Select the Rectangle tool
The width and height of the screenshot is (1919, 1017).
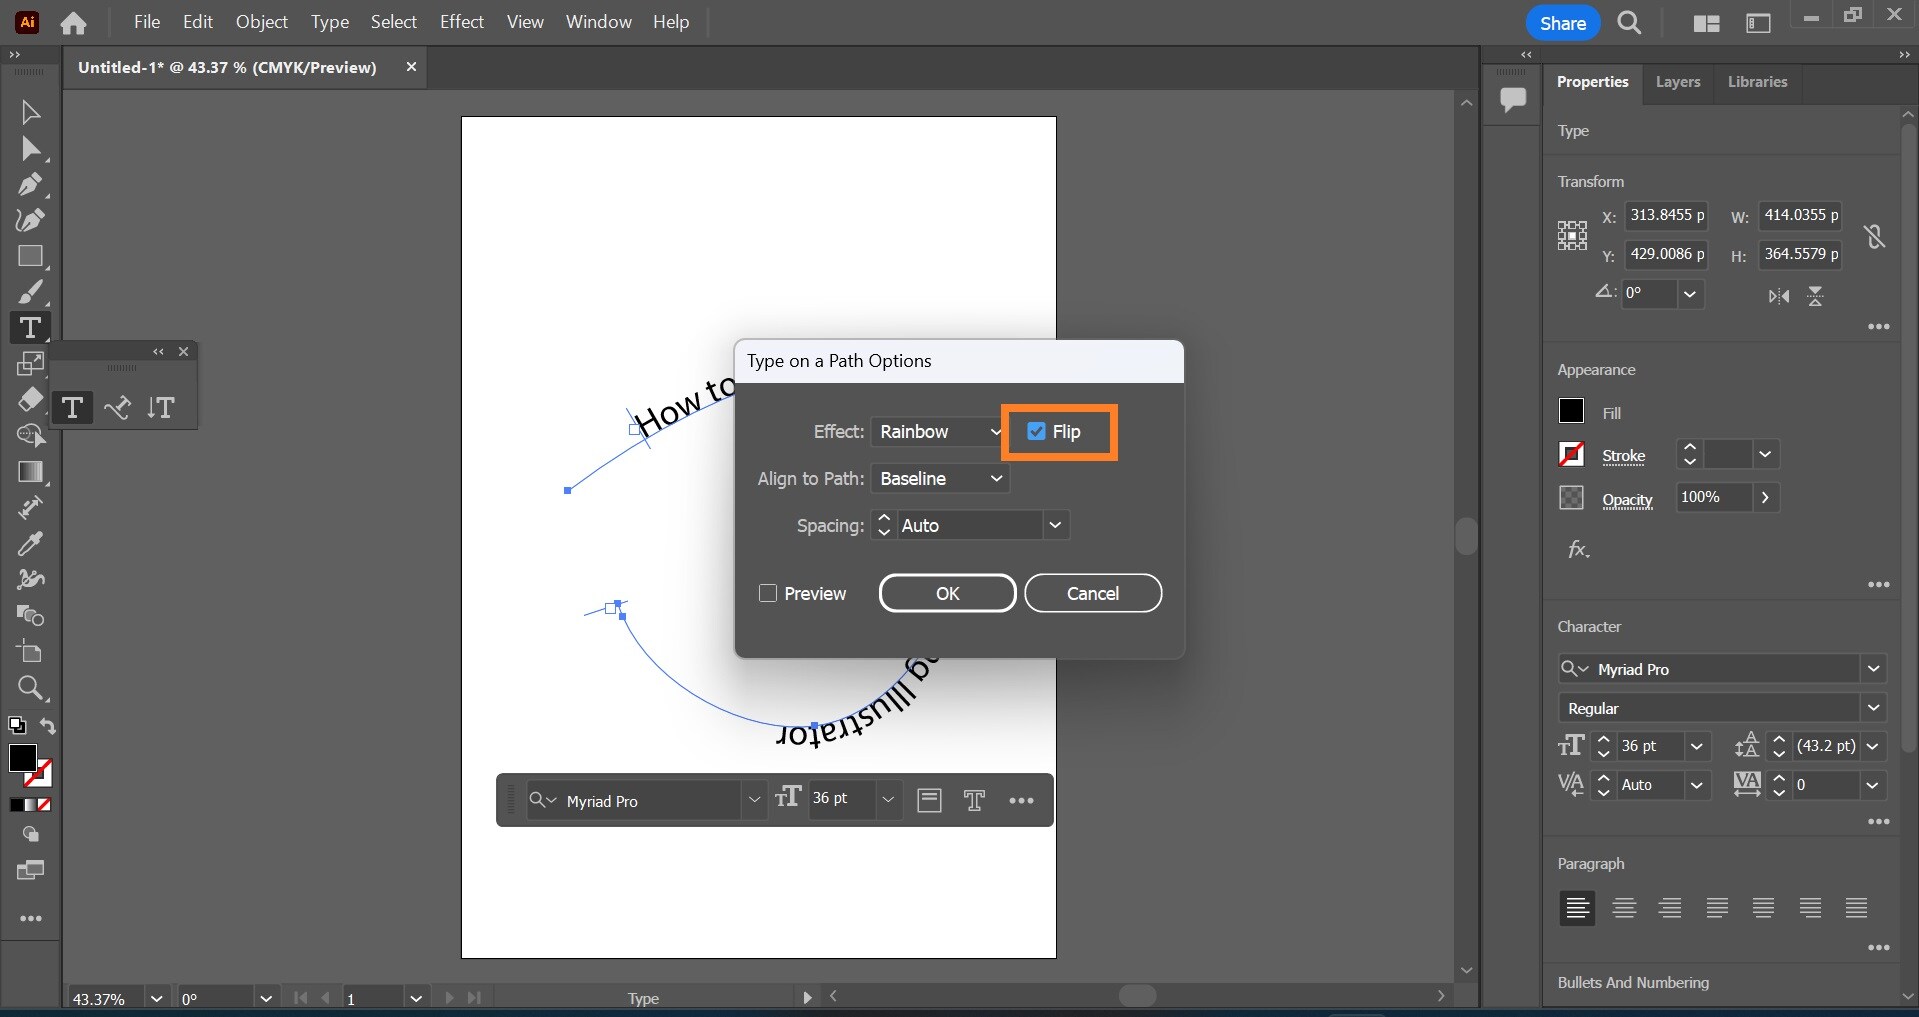coord(30,257)
